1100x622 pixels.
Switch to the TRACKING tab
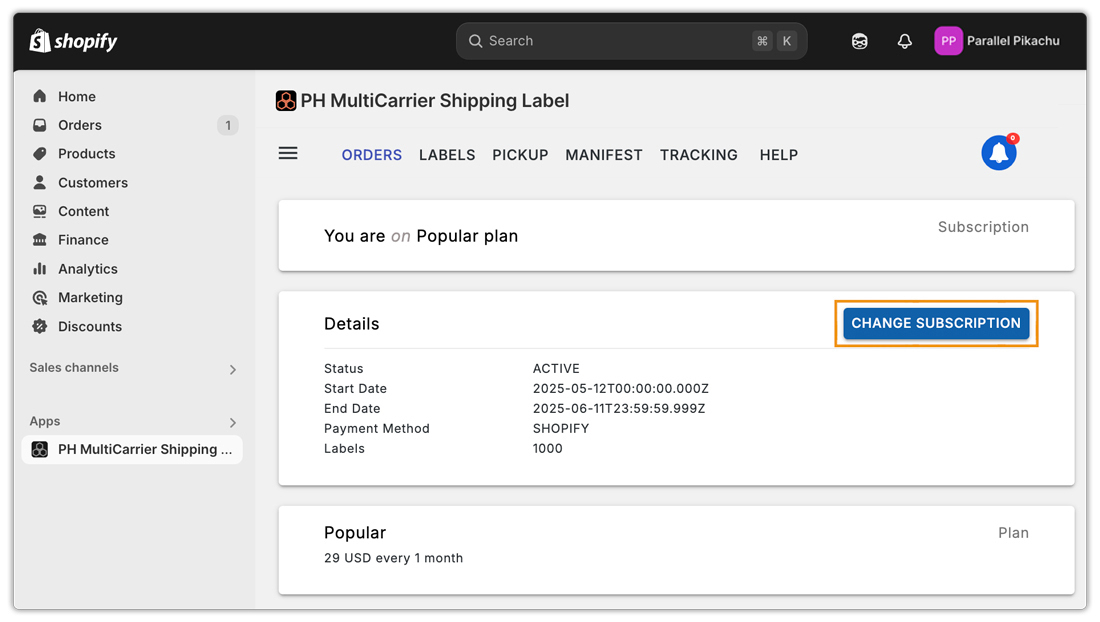point(699,155)
